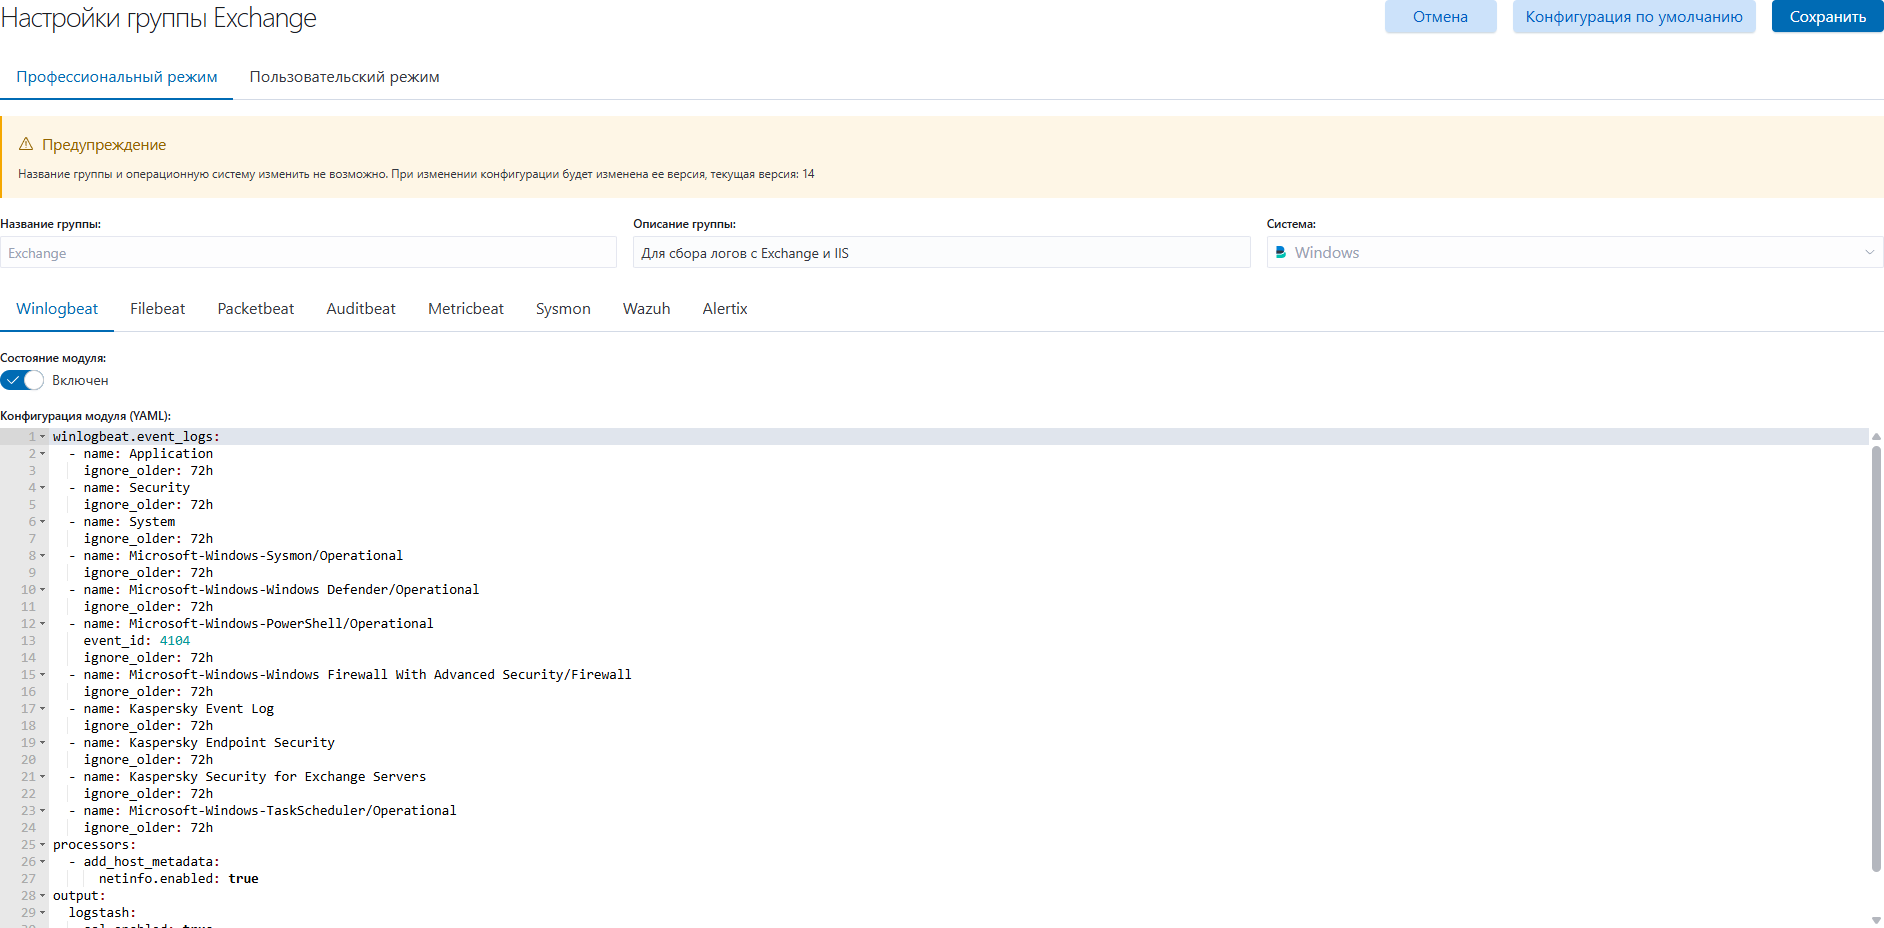
Task: Collapse fold arrow at line 6
Action: click(x=42, y=522)
